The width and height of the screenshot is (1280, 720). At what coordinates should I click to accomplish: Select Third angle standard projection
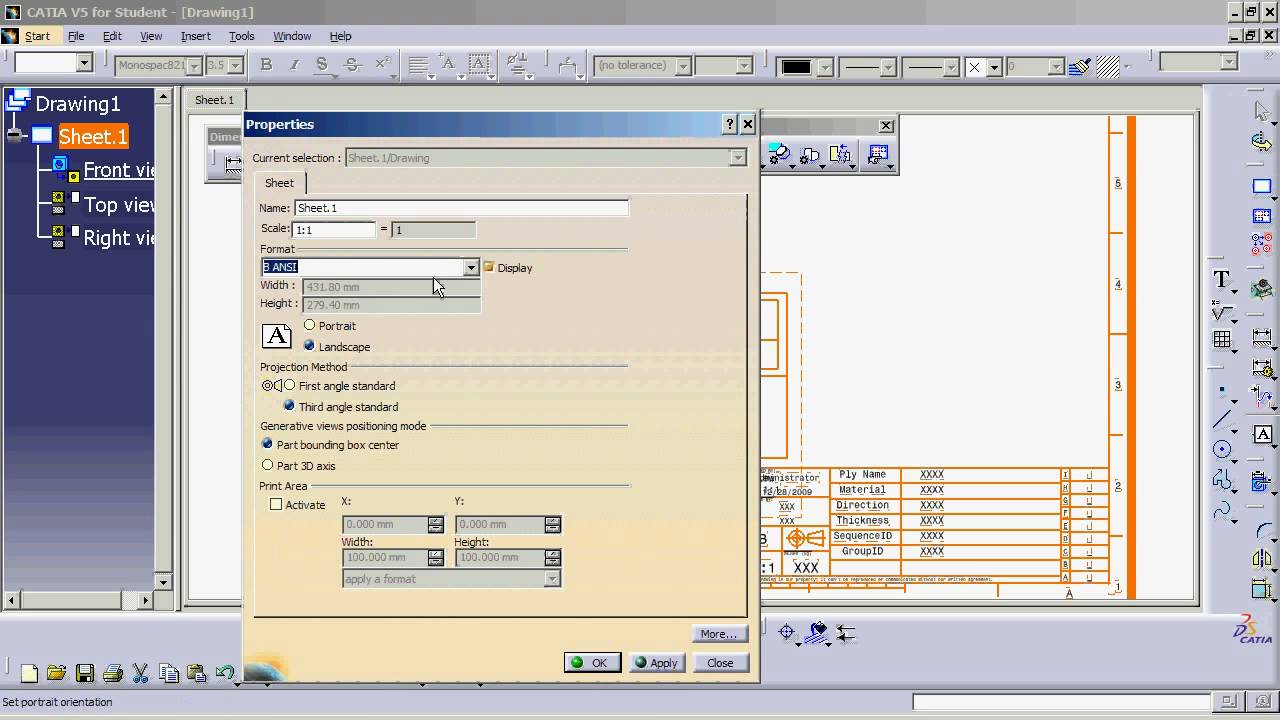click(x=289, y=406)
